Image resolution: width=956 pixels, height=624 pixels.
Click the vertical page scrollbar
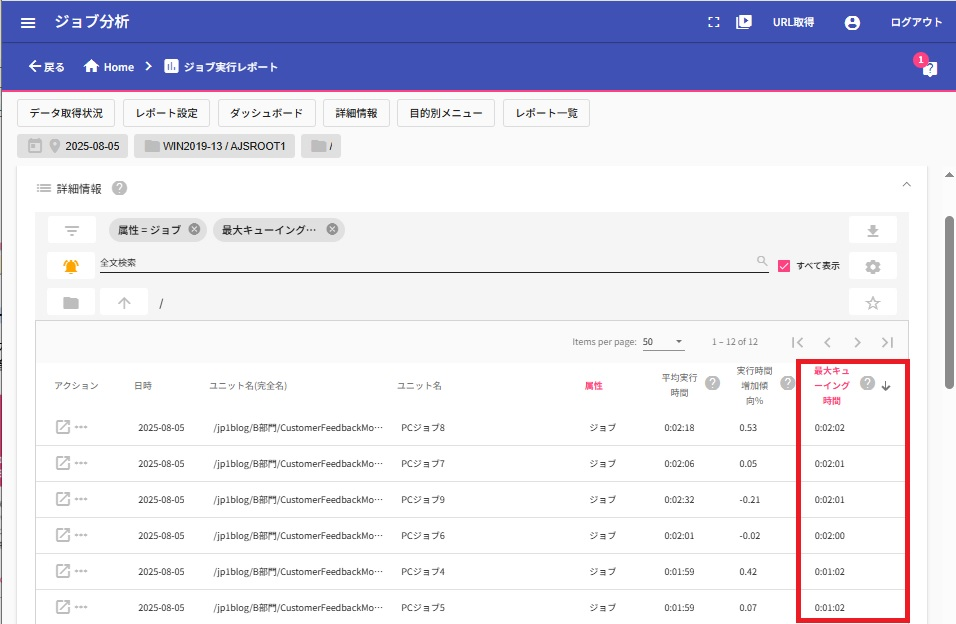tap(949, 302)
